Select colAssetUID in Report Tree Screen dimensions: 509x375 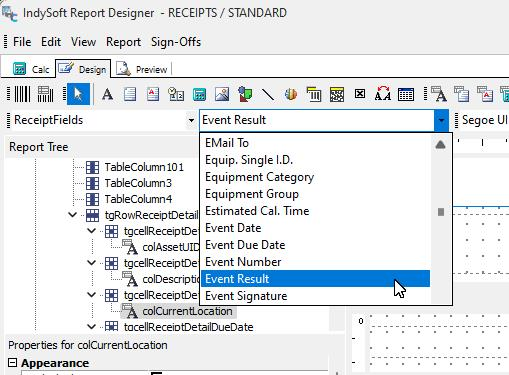171,247
